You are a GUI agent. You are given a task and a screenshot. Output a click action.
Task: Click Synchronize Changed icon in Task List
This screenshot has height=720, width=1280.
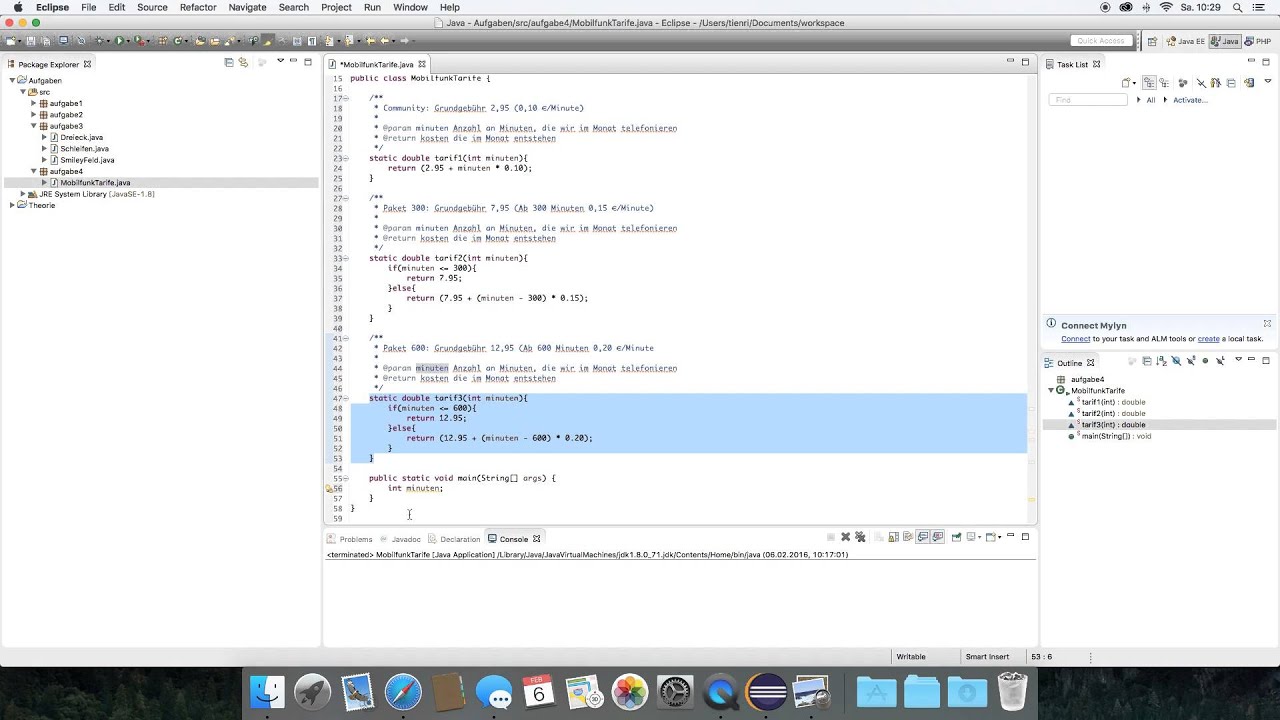pos(1249,83)
